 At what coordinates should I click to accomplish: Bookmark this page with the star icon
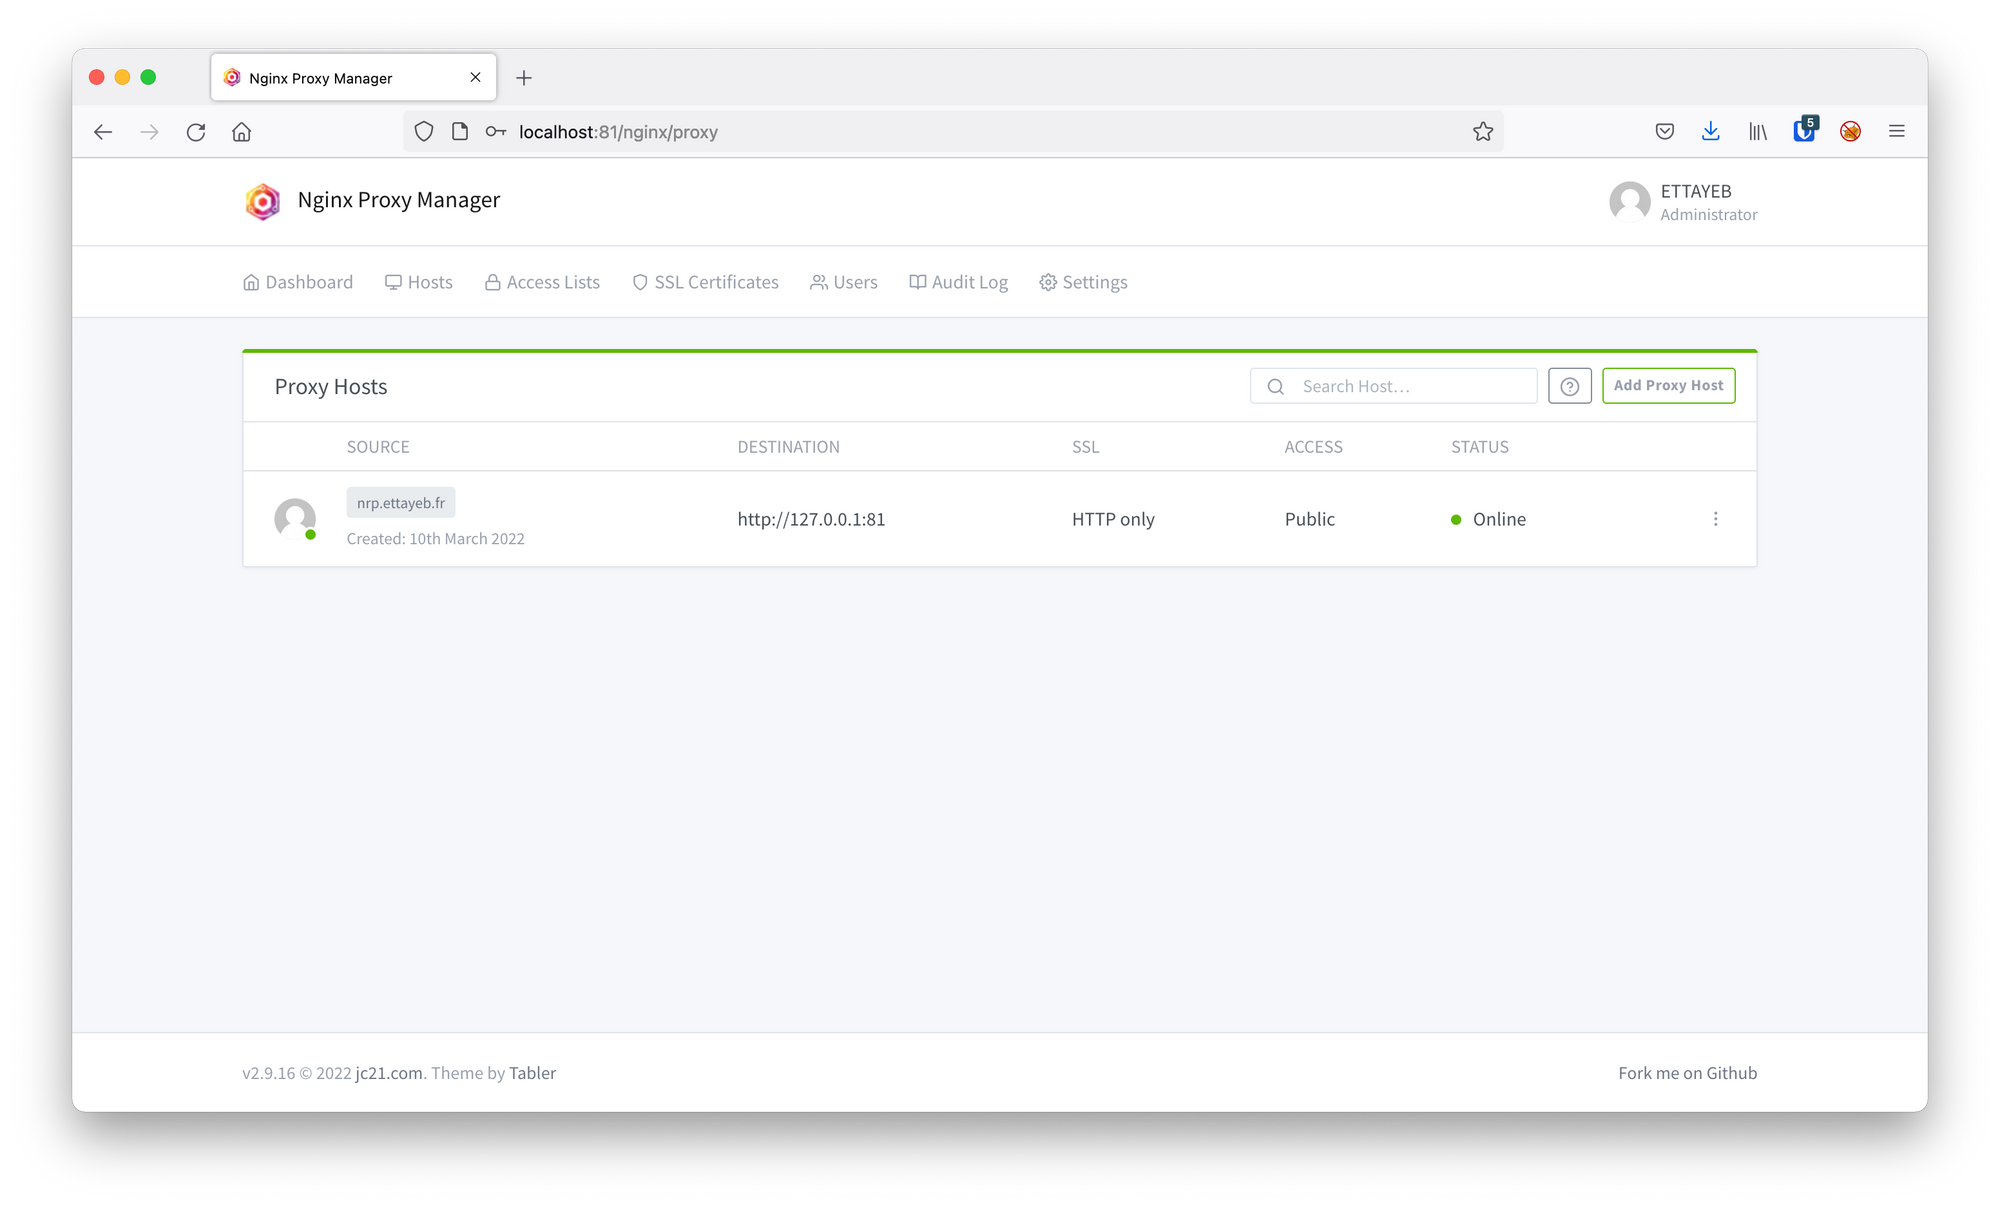1483,132
